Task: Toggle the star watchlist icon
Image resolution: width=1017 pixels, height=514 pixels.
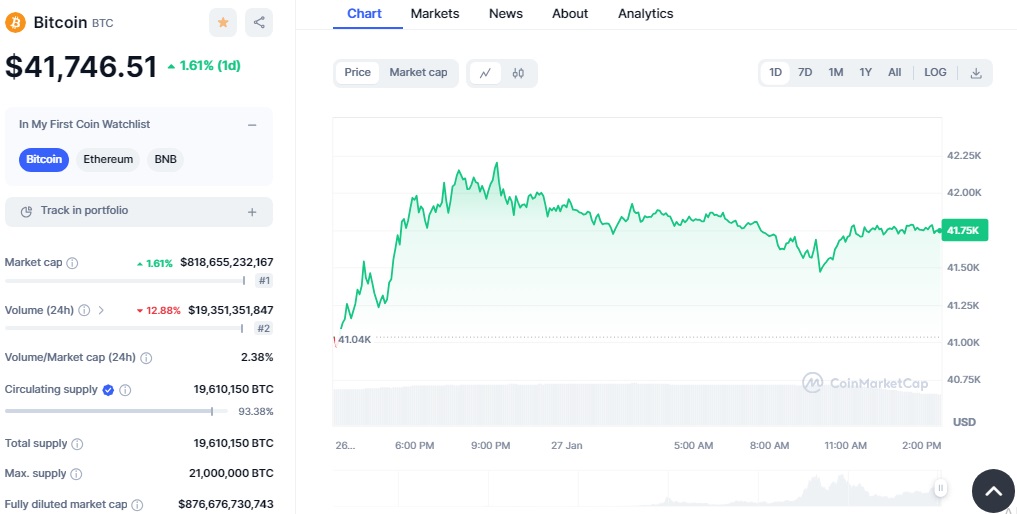Action: [x=222, y=23]
